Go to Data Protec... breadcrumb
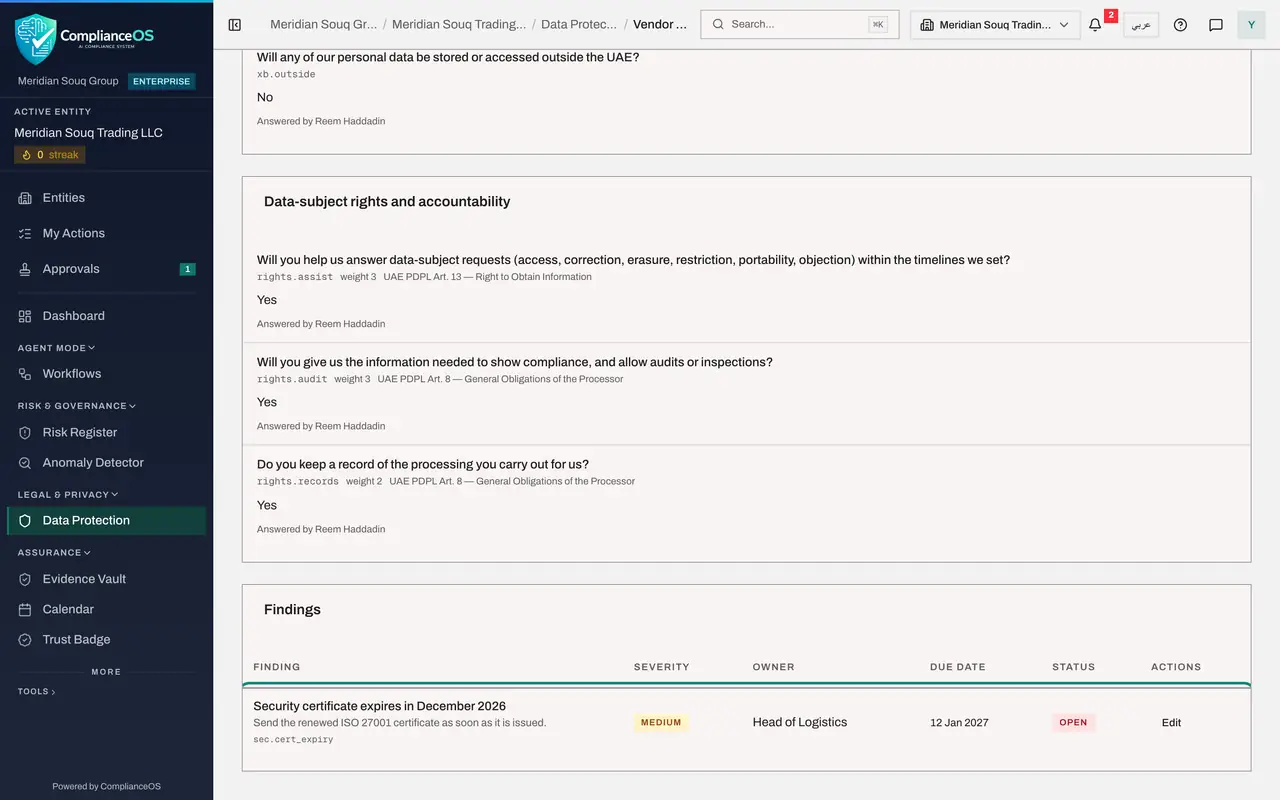This screenshot has width=1280, height=800. [579, 24]
